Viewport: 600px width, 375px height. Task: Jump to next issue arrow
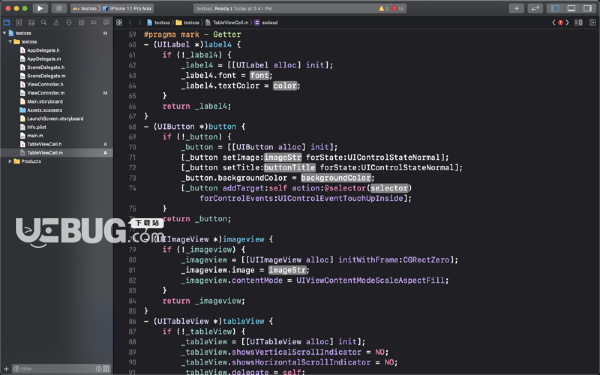click(x=567, y=23)
